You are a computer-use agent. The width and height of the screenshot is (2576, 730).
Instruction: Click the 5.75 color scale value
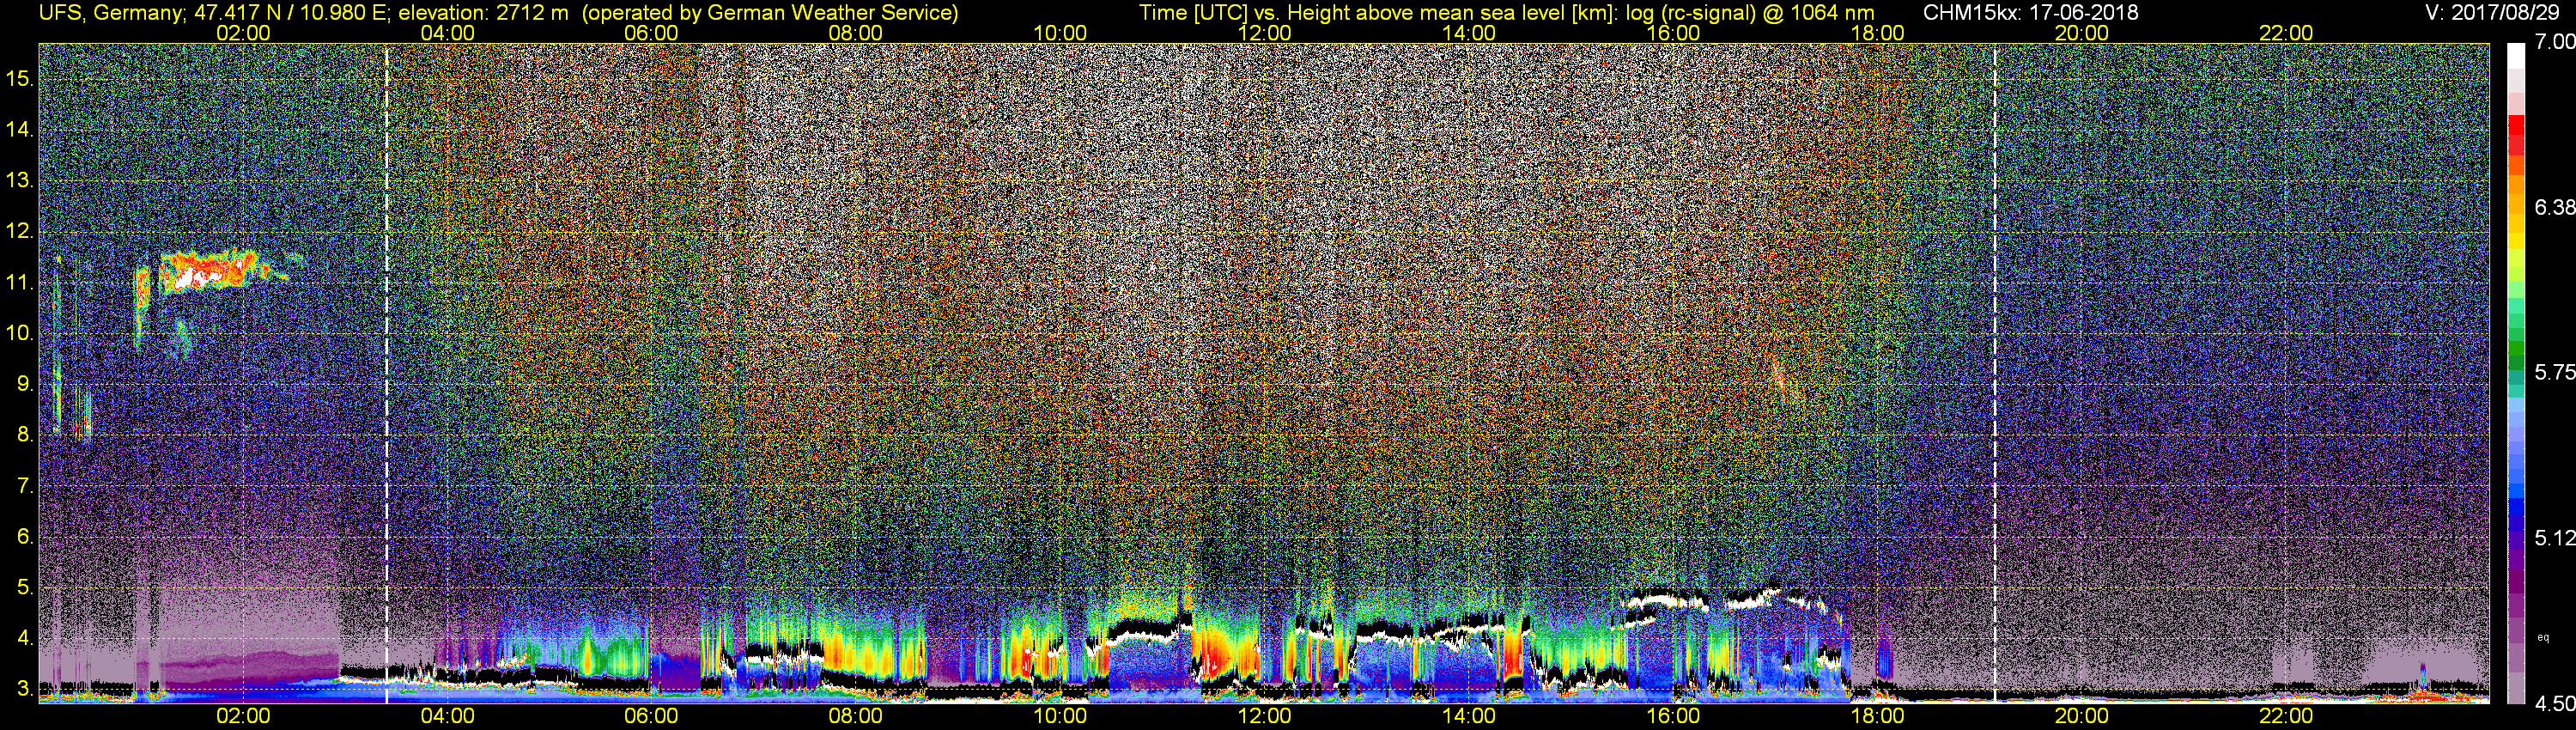2555,372
